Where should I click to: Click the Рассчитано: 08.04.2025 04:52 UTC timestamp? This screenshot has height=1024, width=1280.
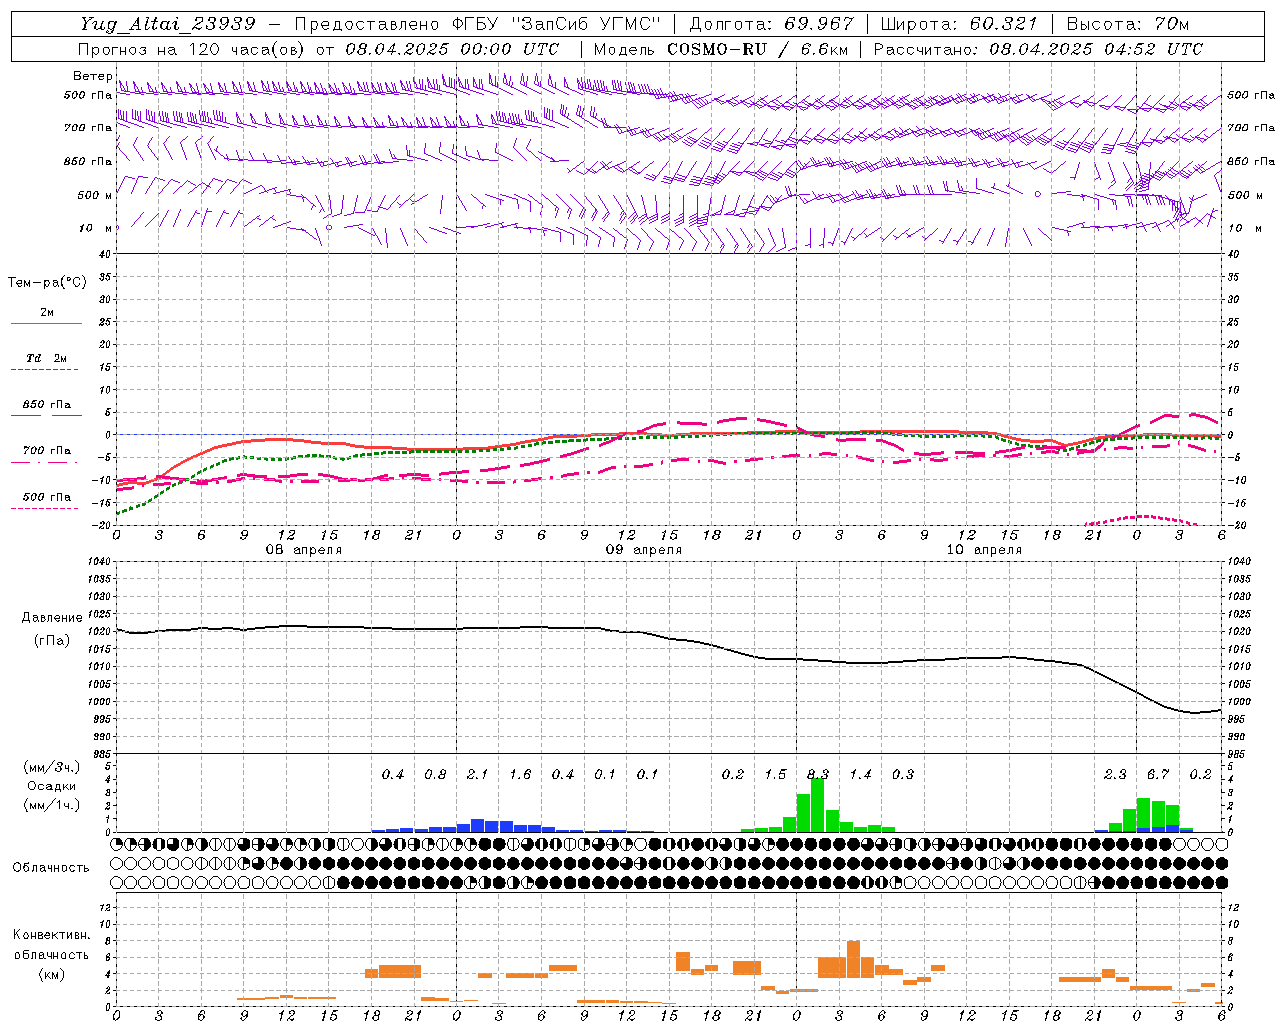tap(1038, 49)
